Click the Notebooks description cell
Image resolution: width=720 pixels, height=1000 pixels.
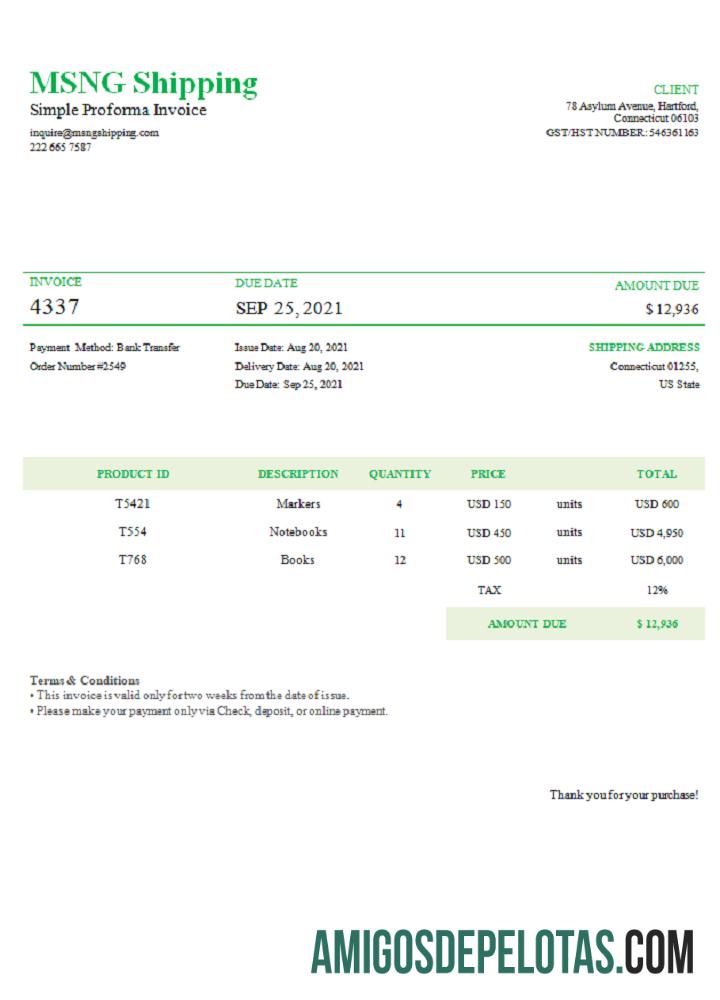click(298, 532)
